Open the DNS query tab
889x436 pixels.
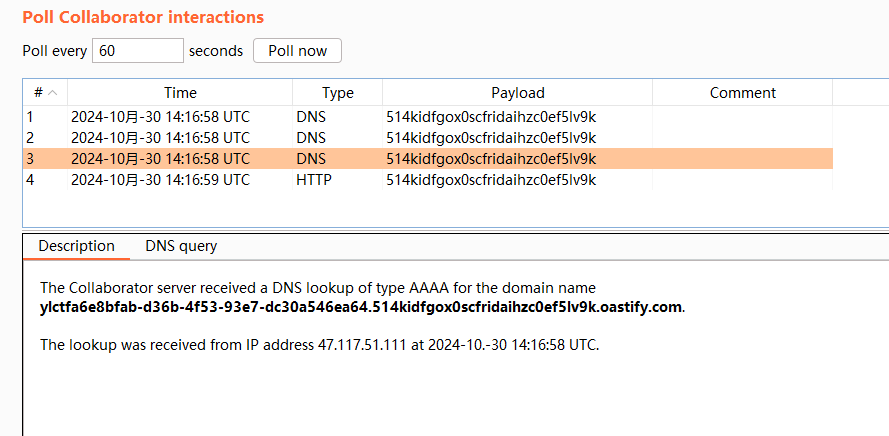pyautogui.click(x=181, y=246)
